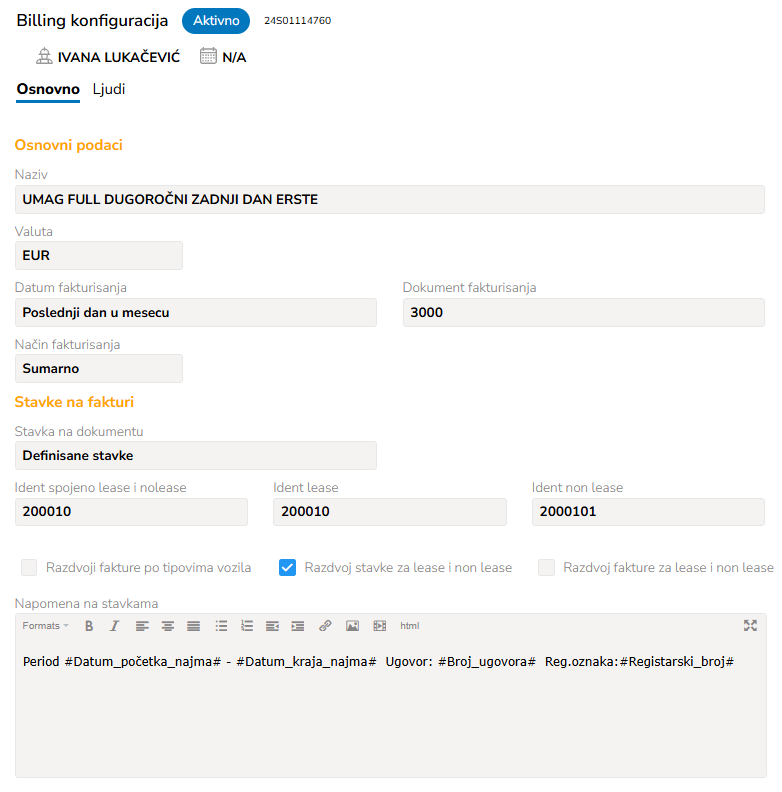Open the Formats dropdown in editor
Image resolution: width=782 pixels, height=792 pixels.
point(45,626)
